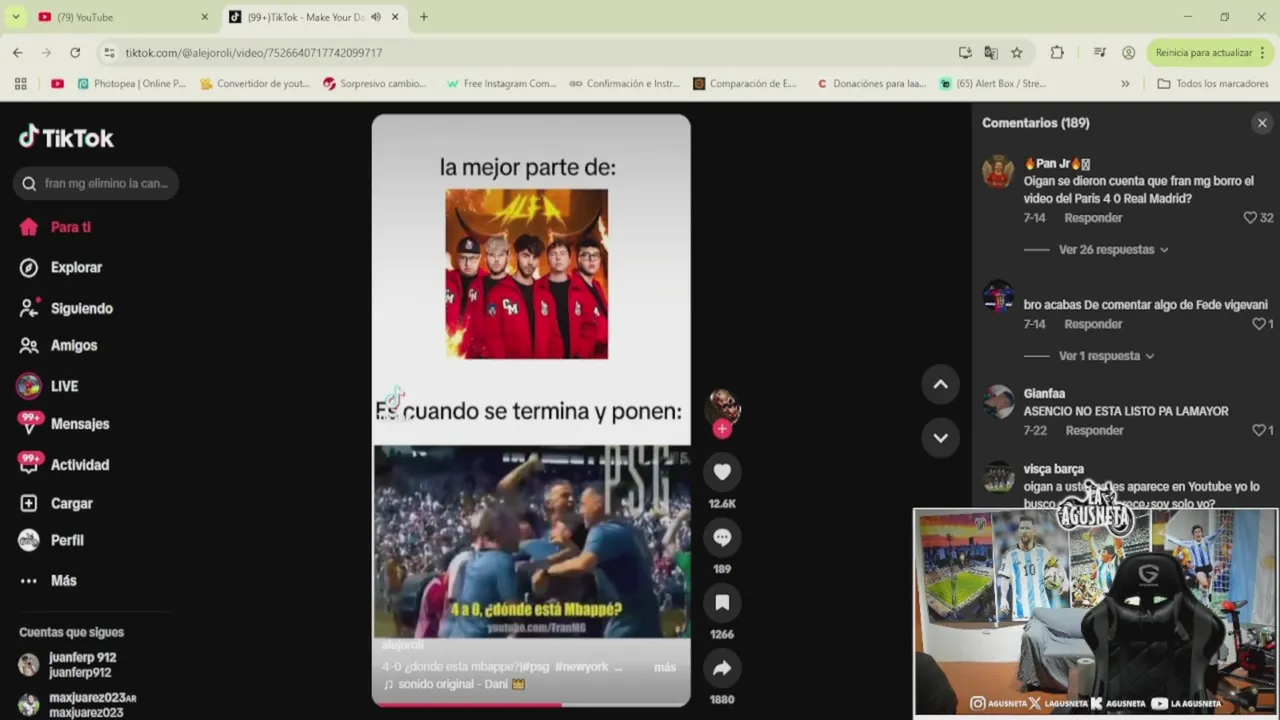Follow creator with red plus button
This screenshot has height=720, width=1280.
point(722,429)
